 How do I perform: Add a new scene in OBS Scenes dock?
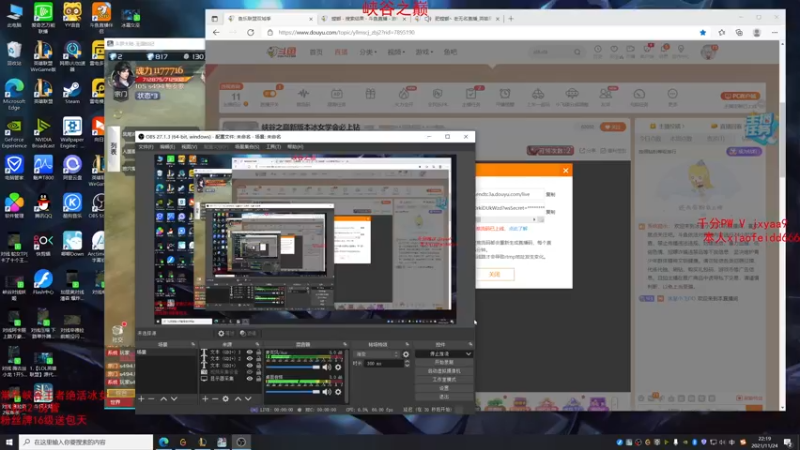tap(141, 398)
